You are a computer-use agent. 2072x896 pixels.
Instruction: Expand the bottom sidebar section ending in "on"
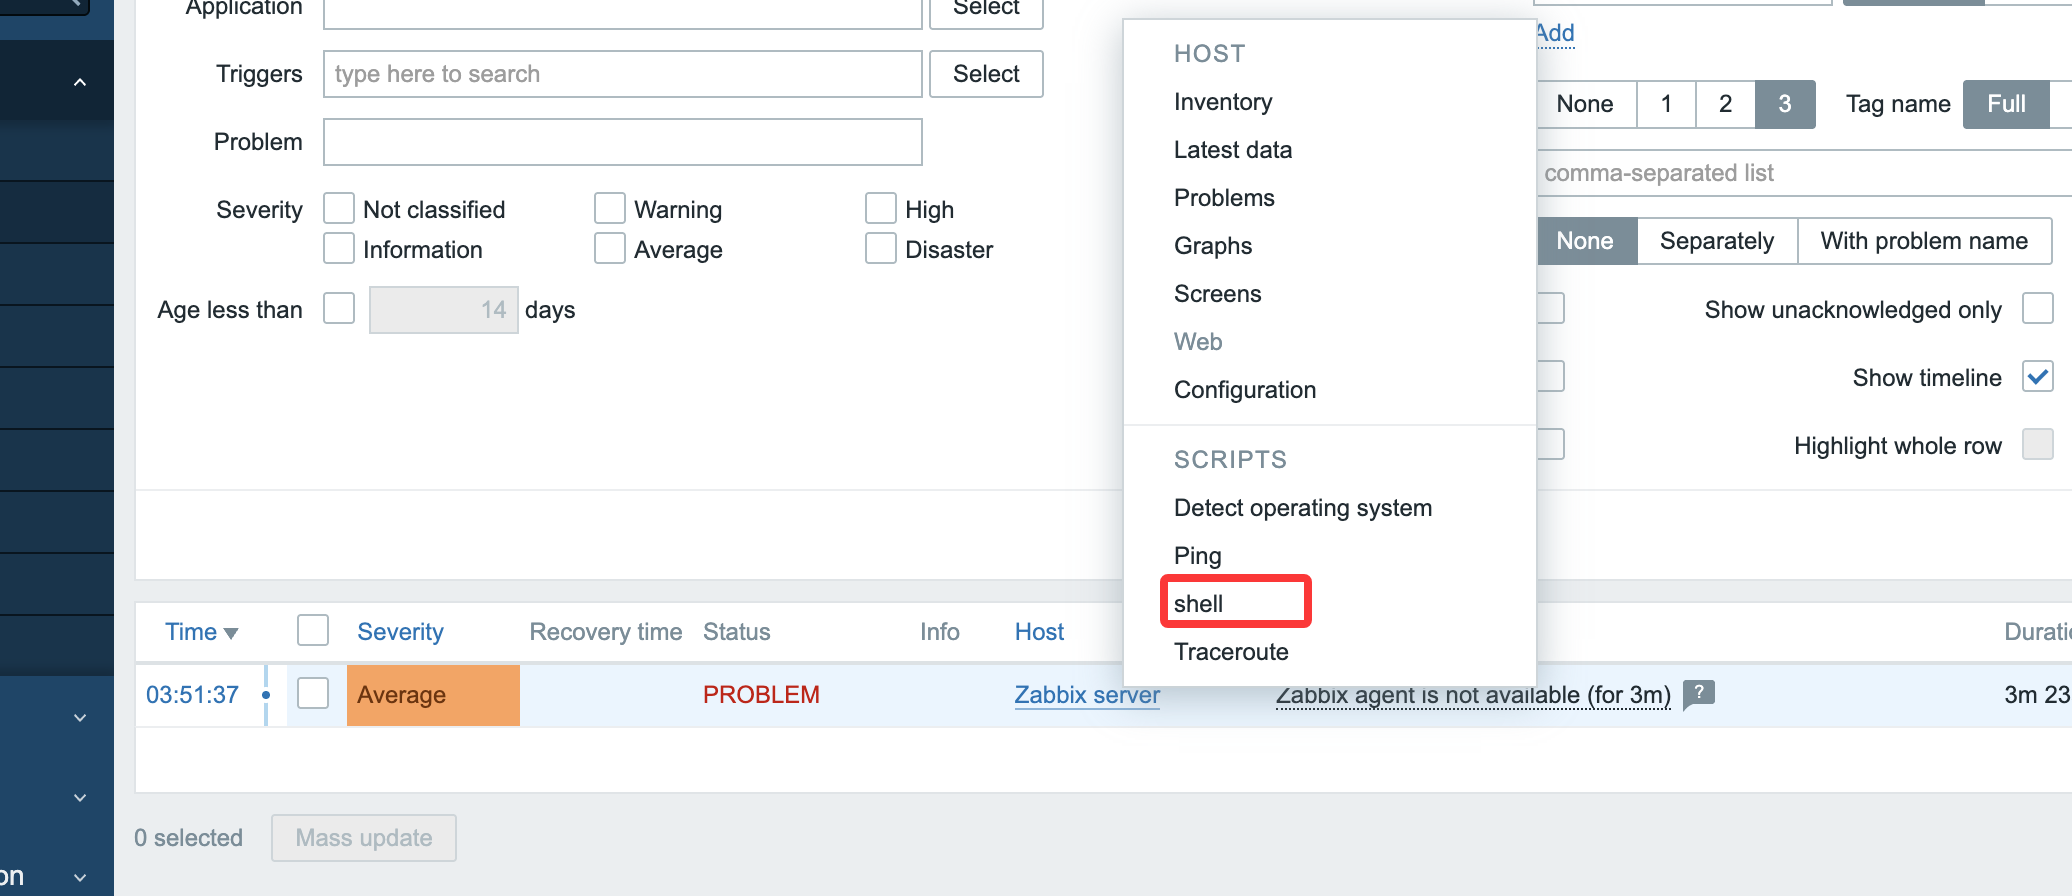point(80,877)
